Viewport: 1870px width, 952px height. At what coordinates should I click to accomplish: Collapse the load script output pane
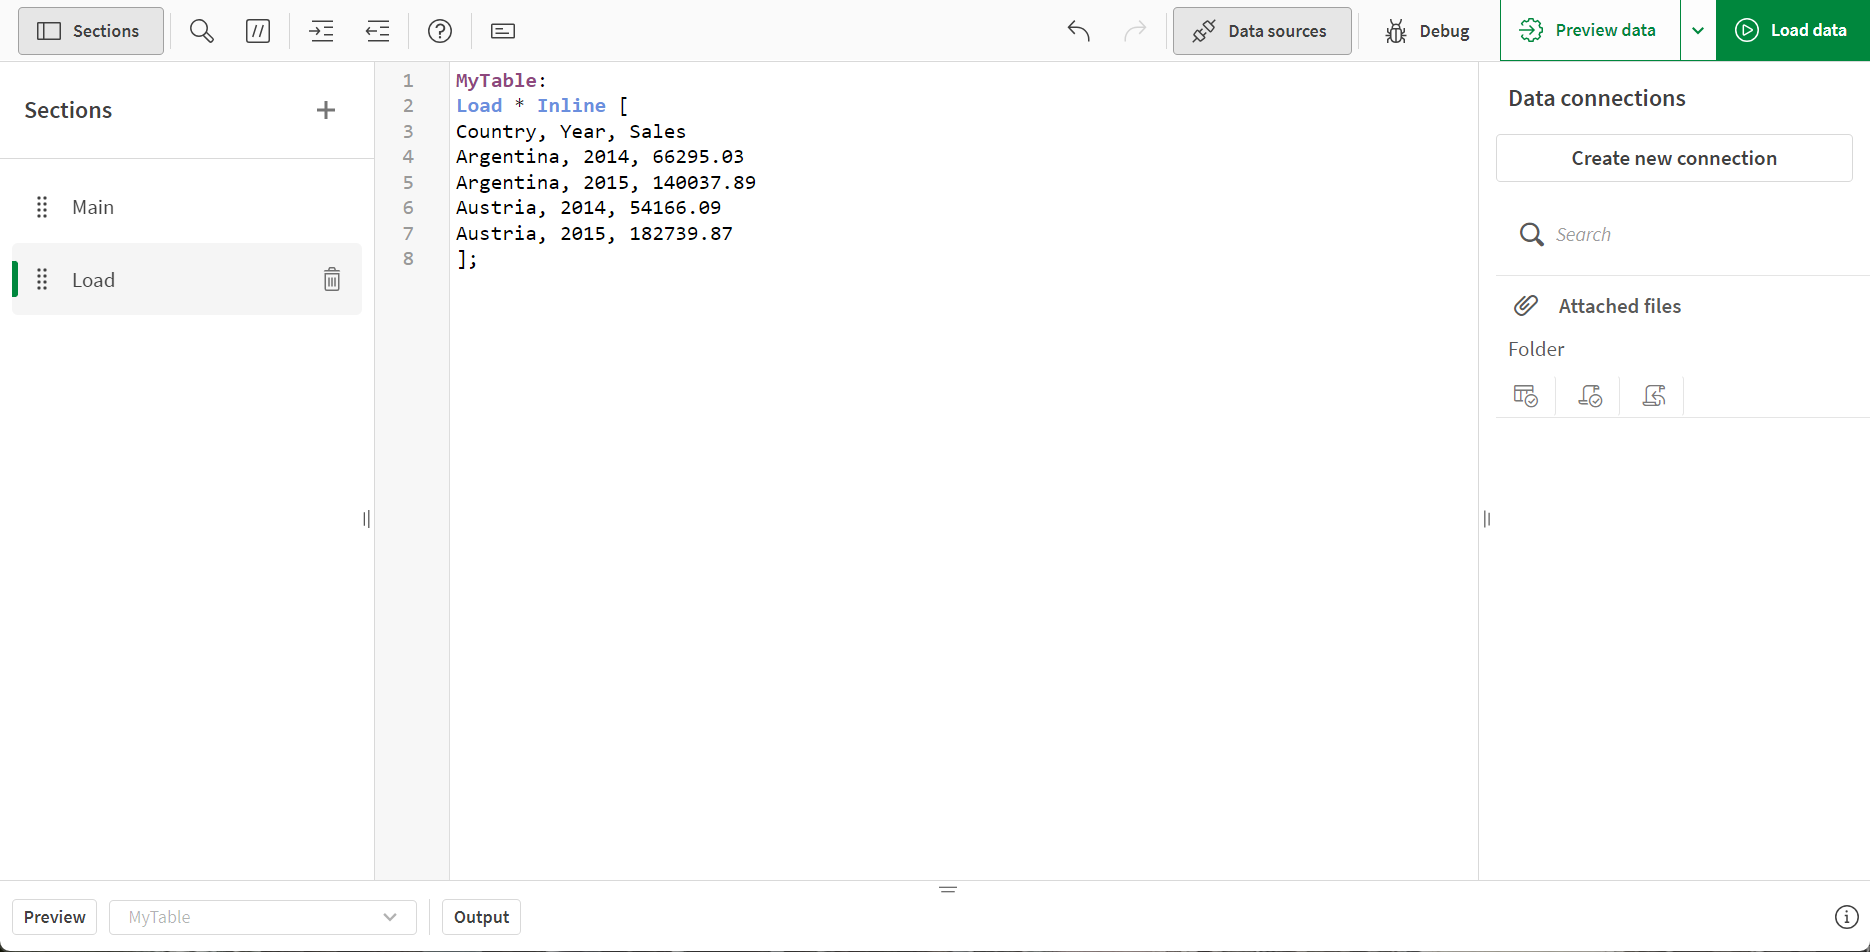coord(947,889)
